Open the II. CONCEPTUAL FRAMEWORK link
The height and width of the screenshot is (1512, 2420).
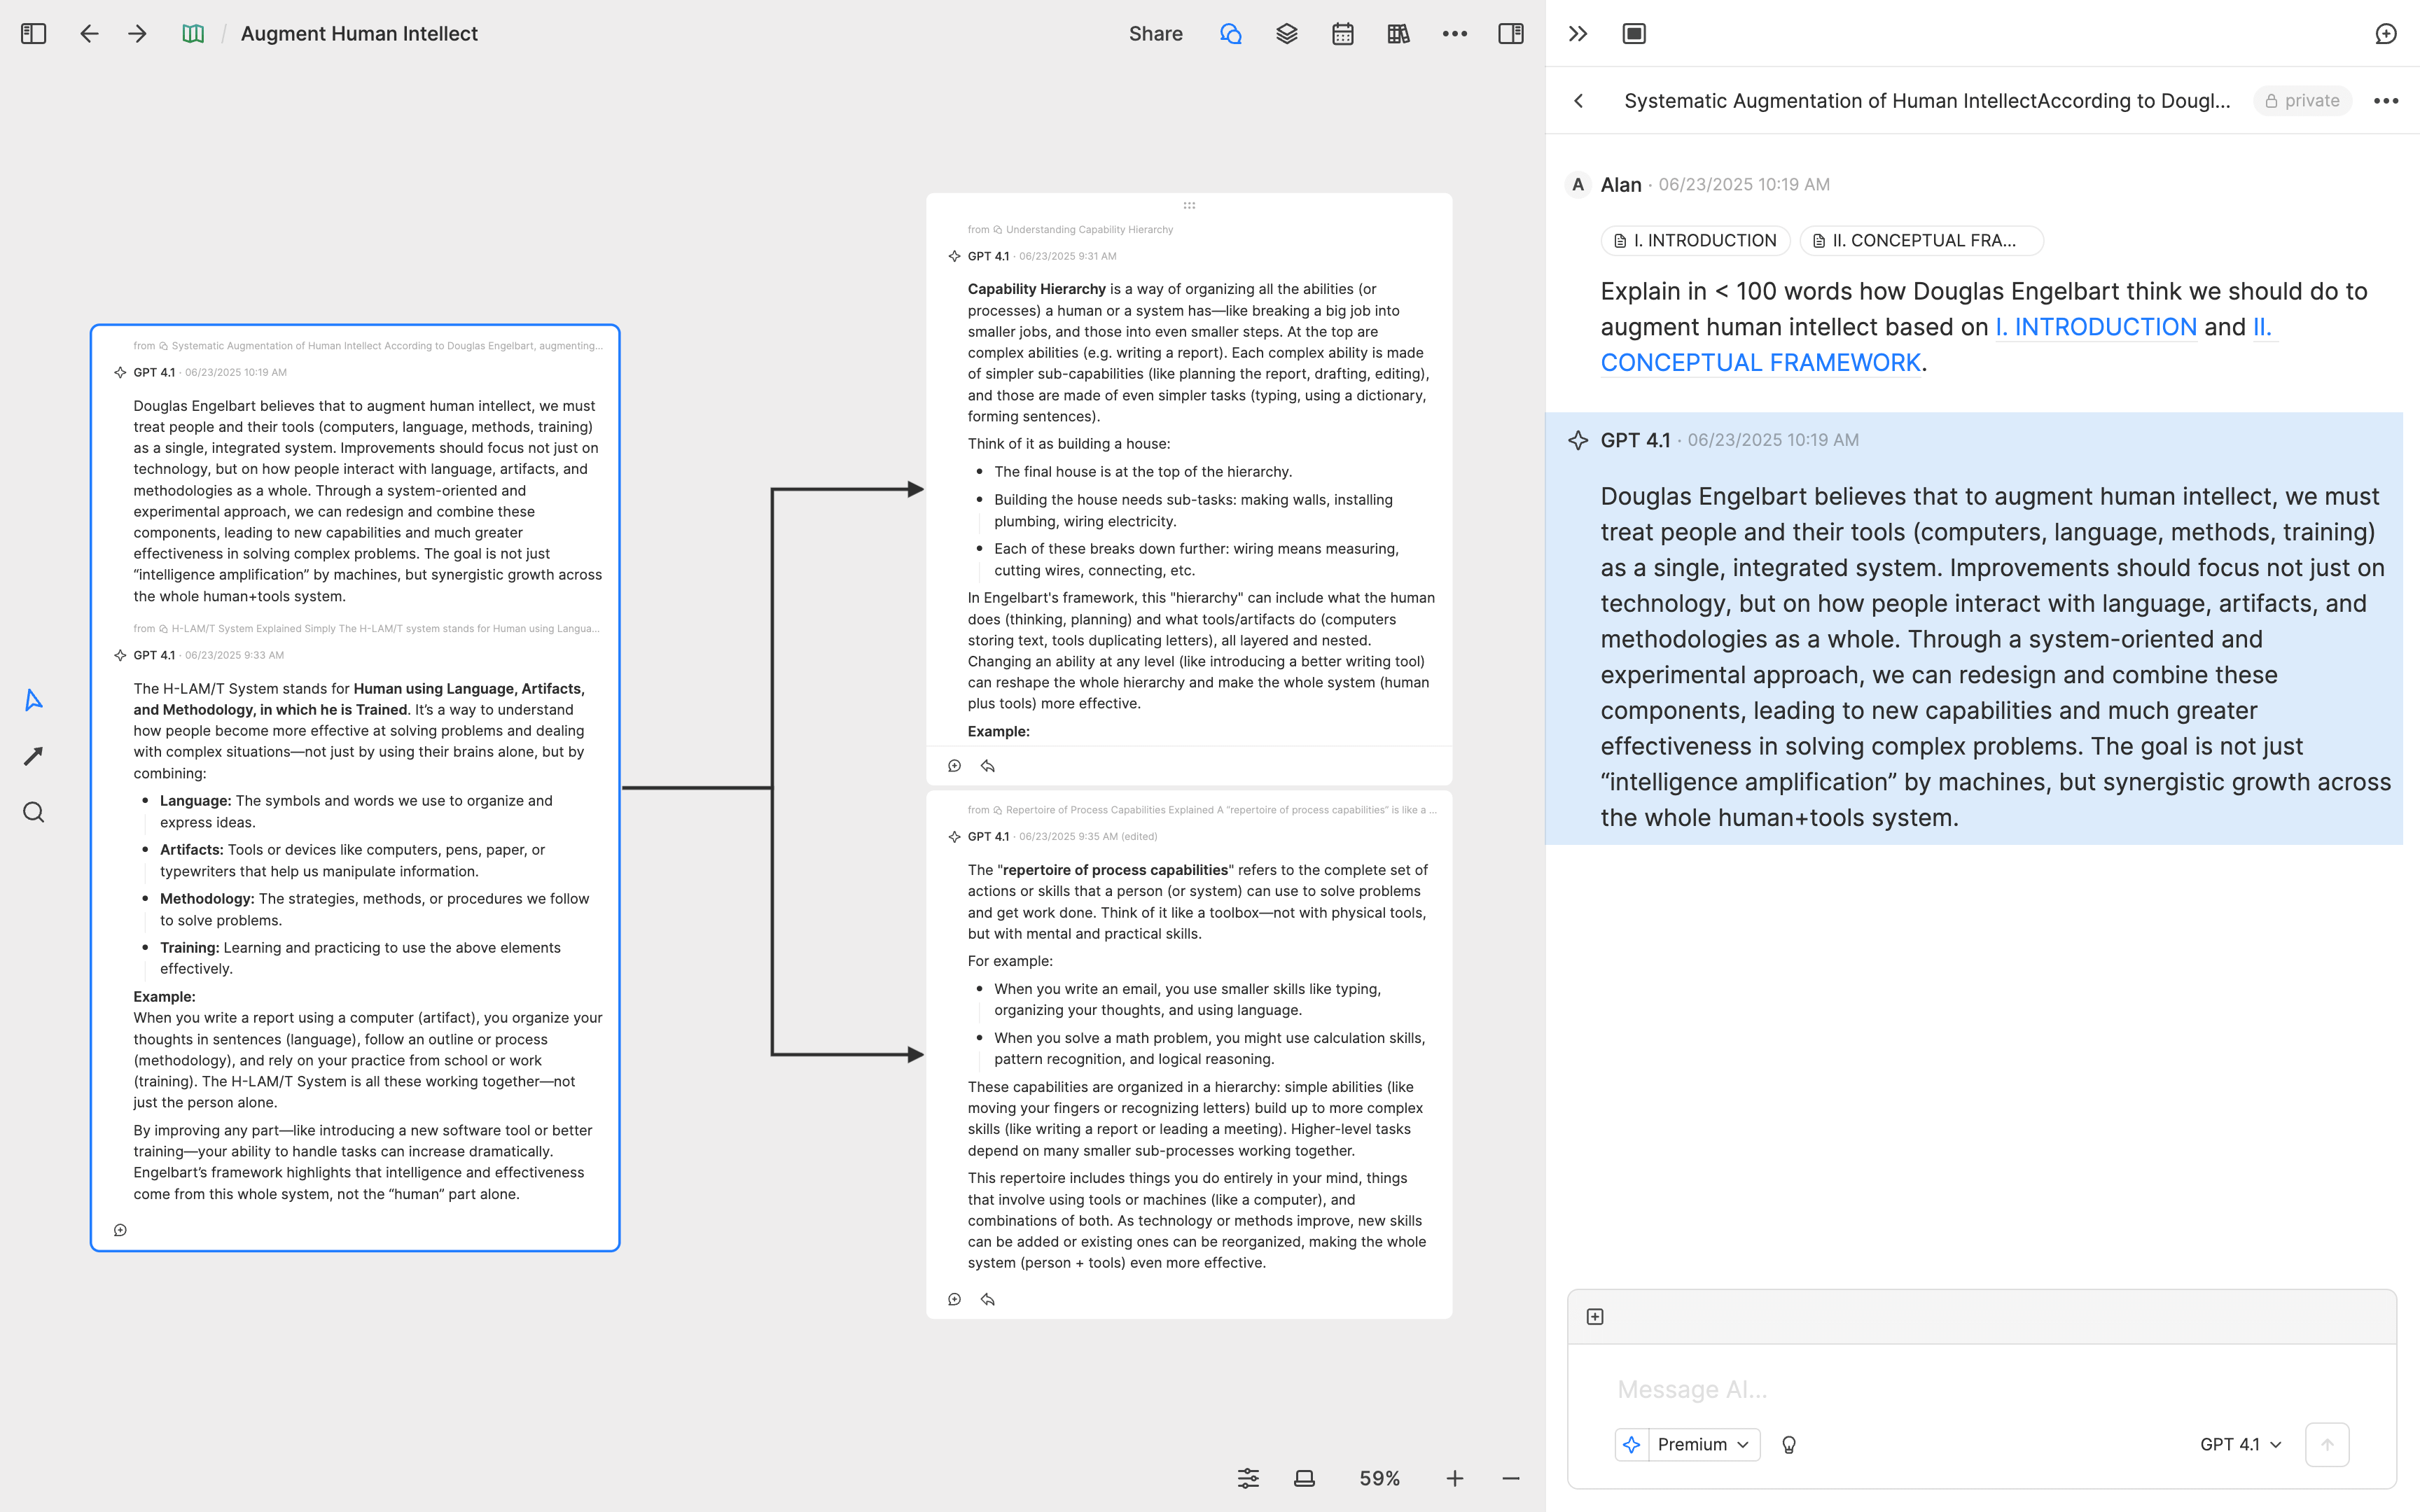[x=1760, y=362]
